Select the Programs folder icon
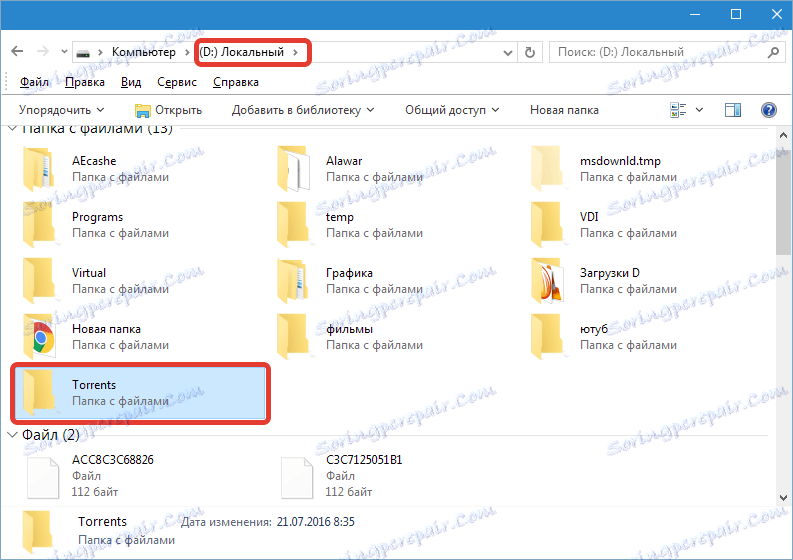Screen dimensions: 793x560 coord(38,225)
